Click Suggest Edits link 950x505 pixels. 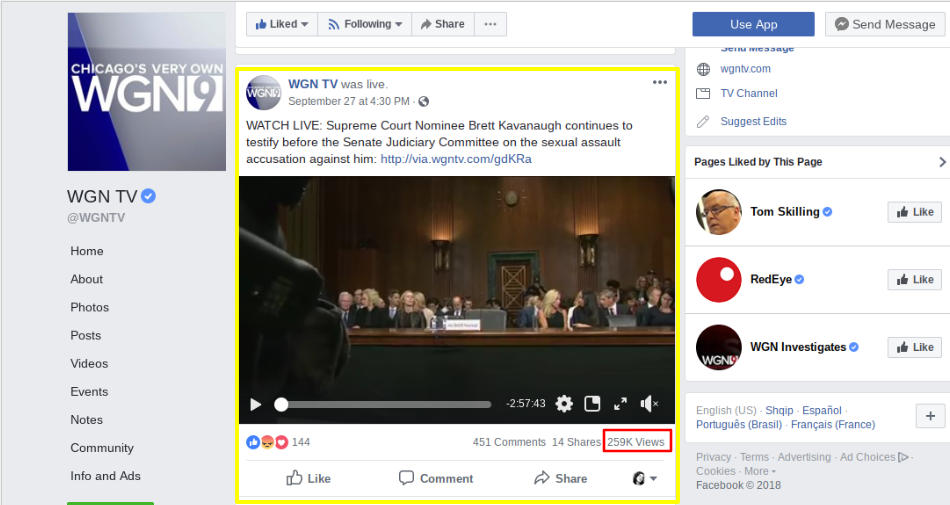coord(753,121)
